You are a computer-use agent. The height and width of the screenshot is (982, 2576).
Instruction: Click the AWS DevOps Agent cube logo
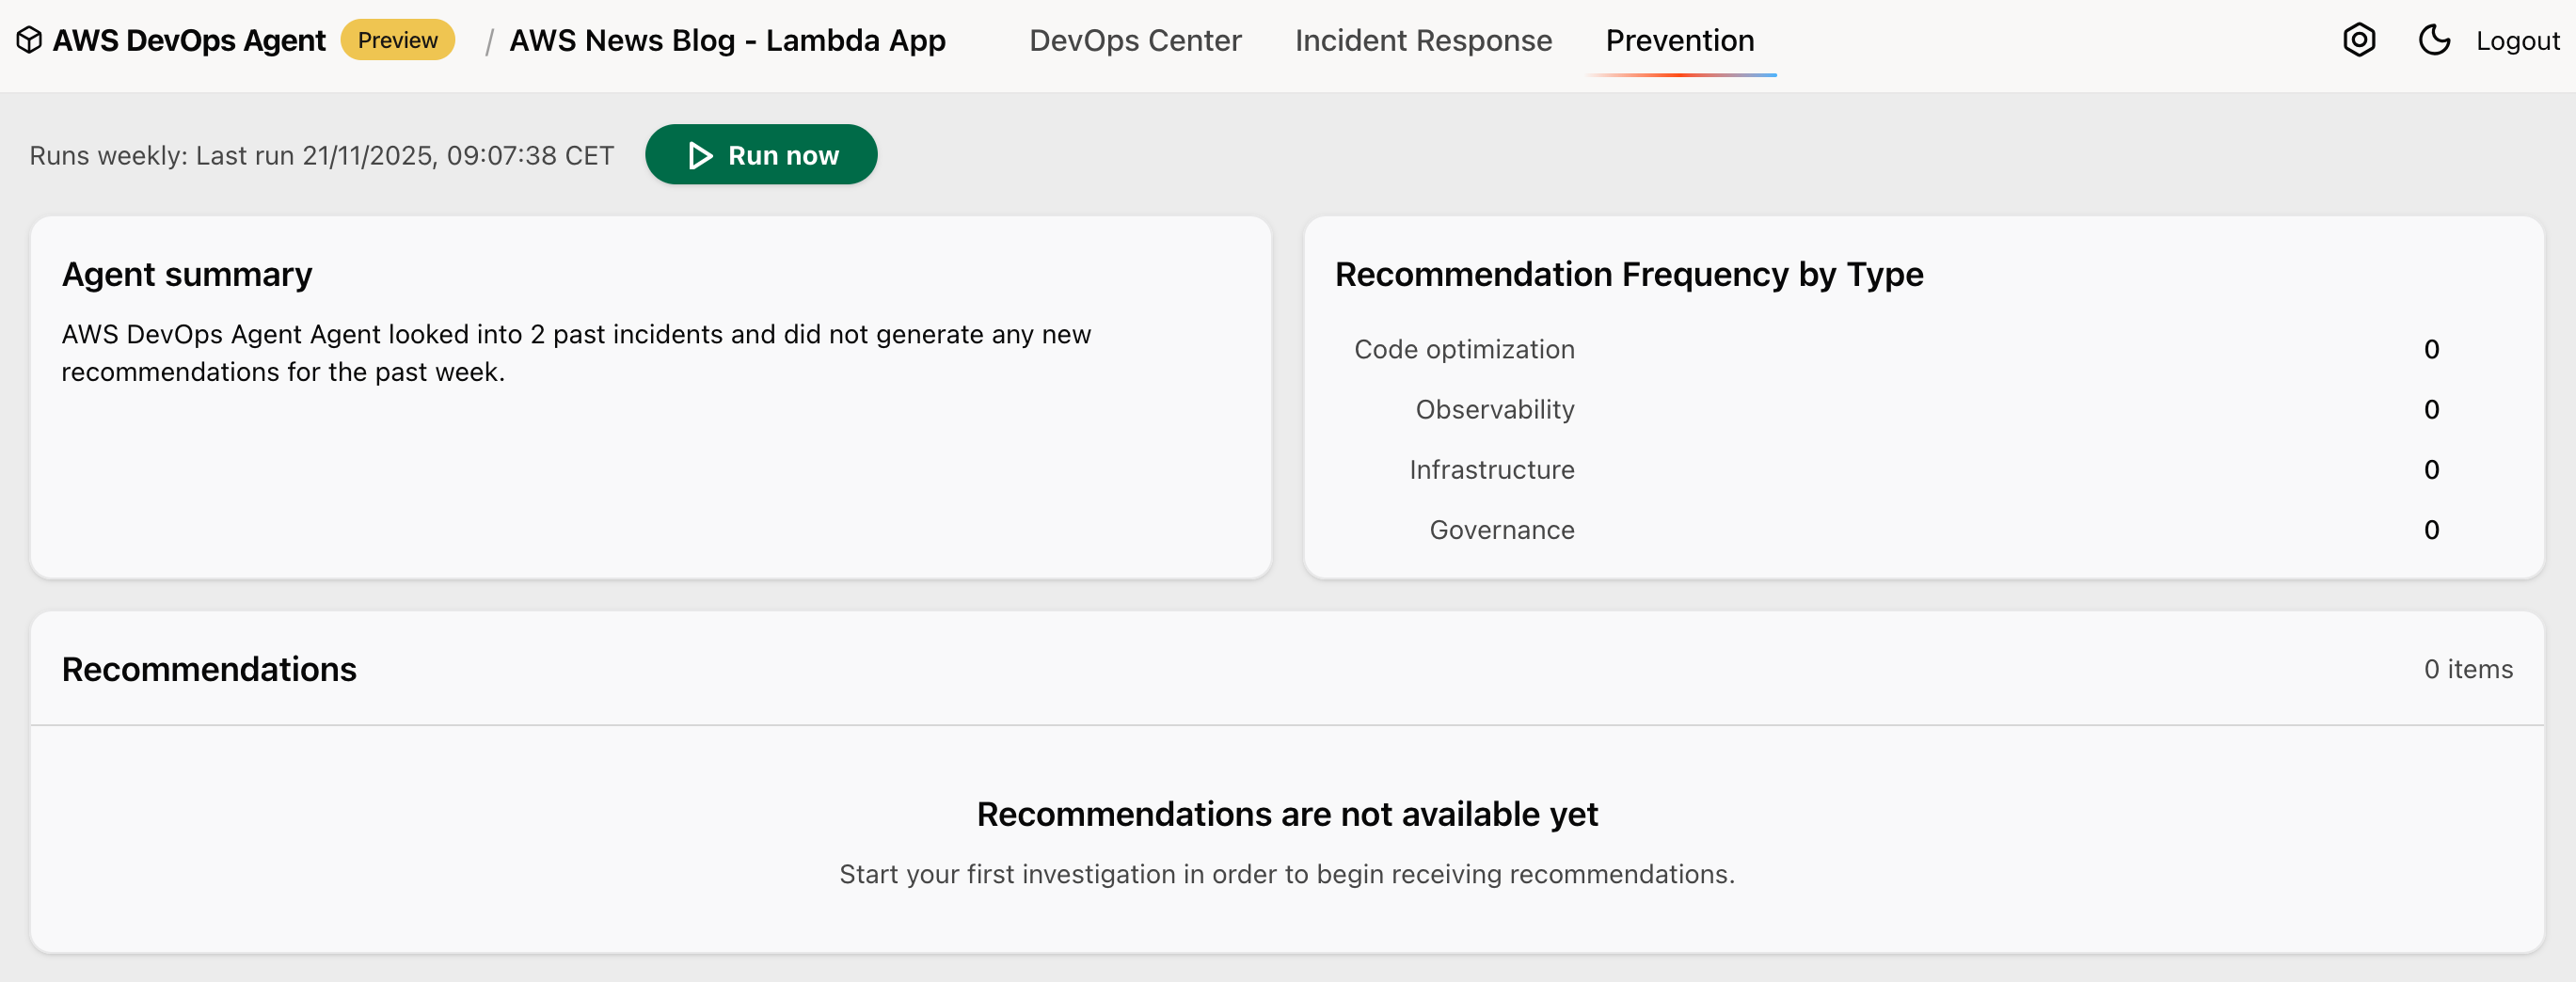(29, 40)
